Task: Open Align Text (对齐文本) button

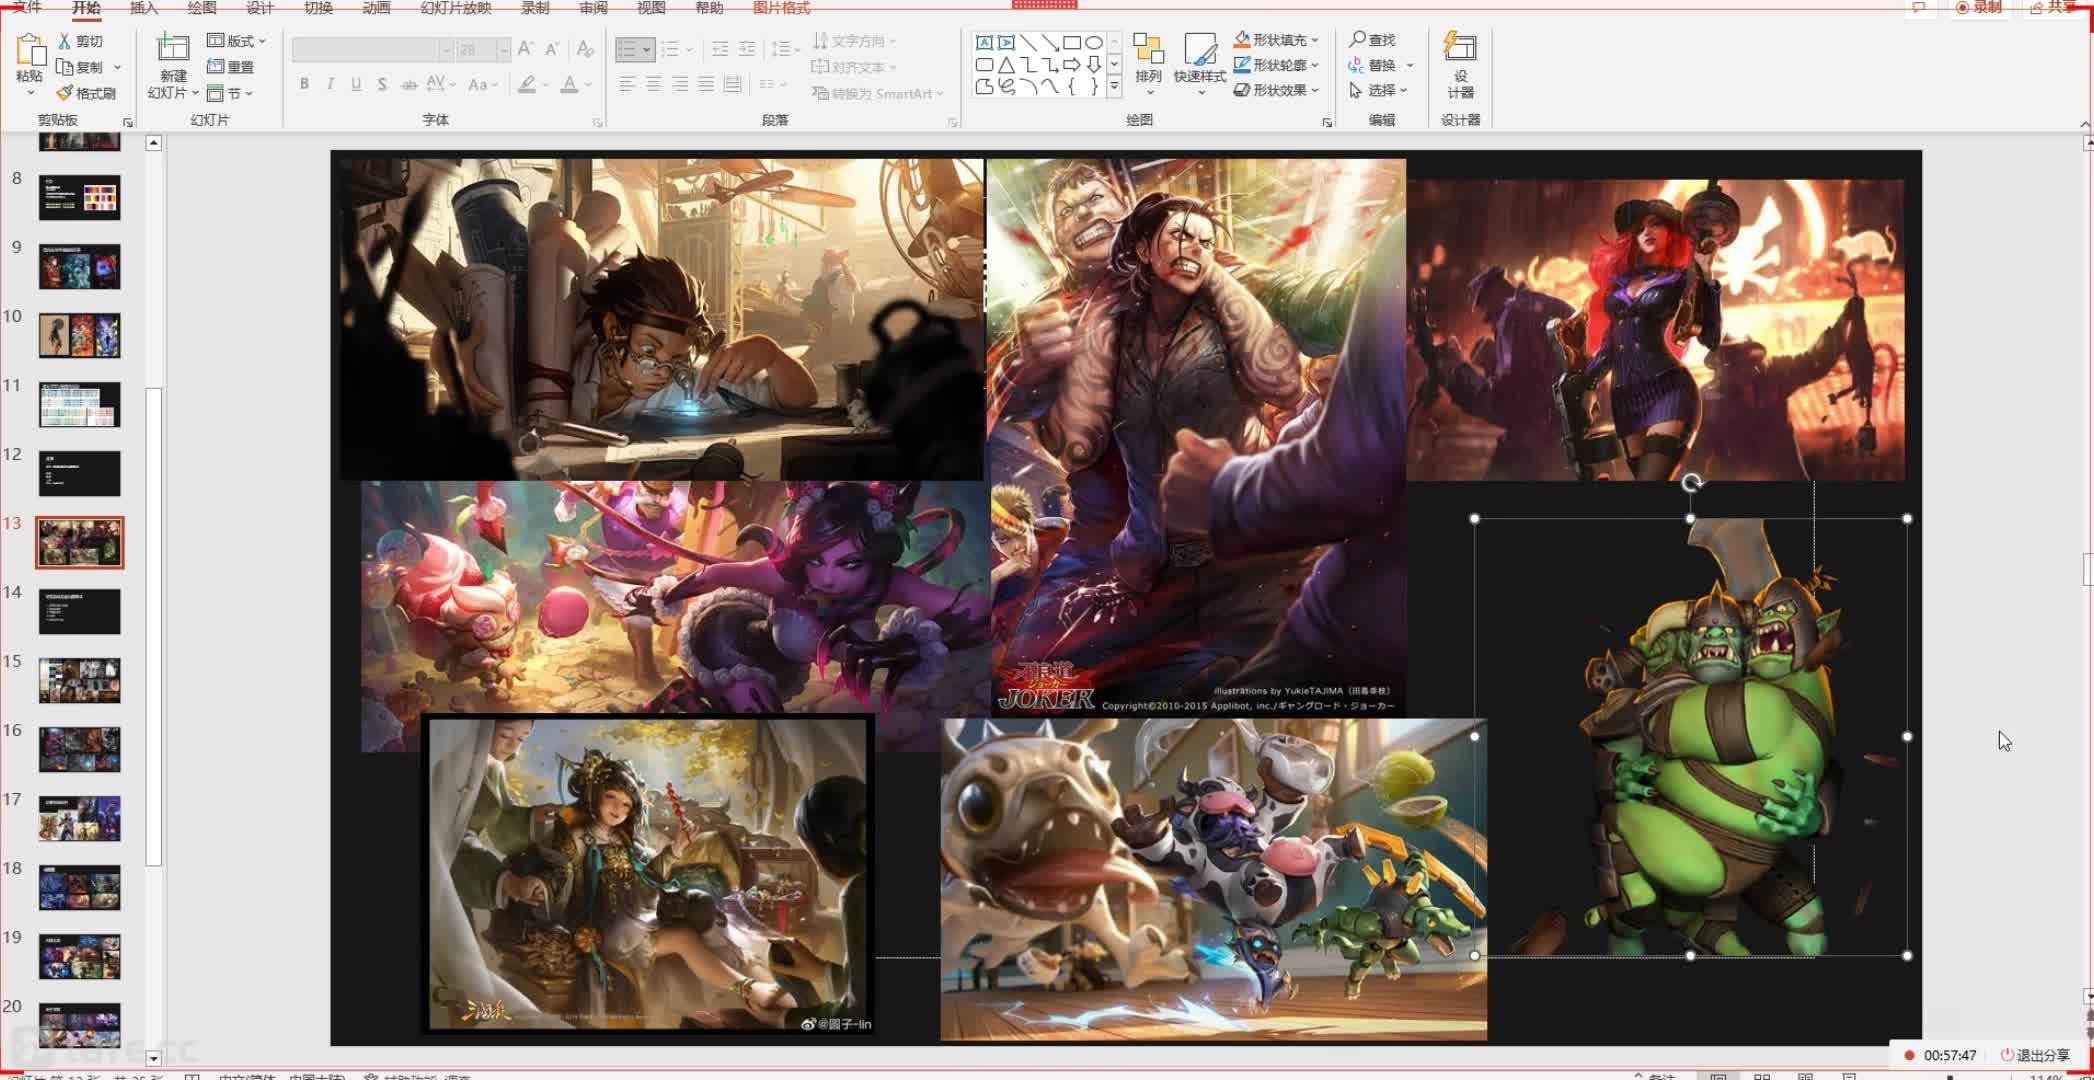Action: coord(854,67)
